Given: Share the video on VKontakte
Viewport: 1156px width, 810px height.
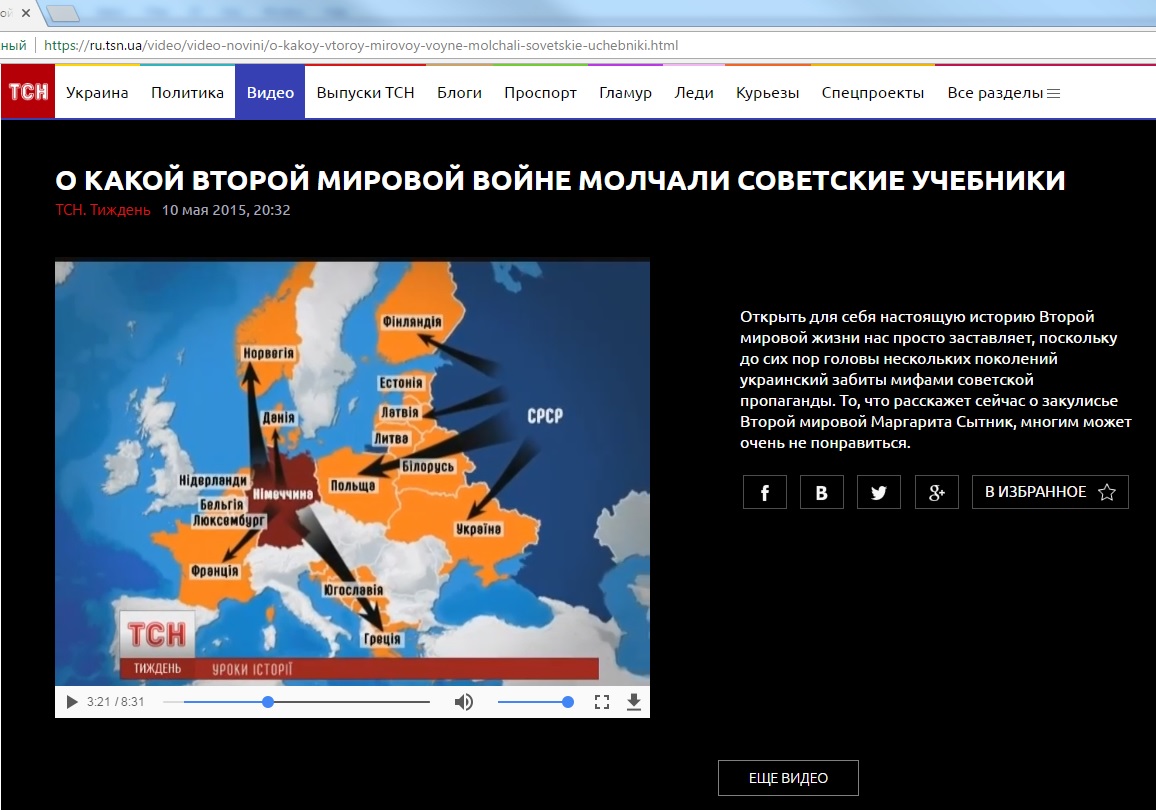Looking at the screenshot, I should coord(821,492).
